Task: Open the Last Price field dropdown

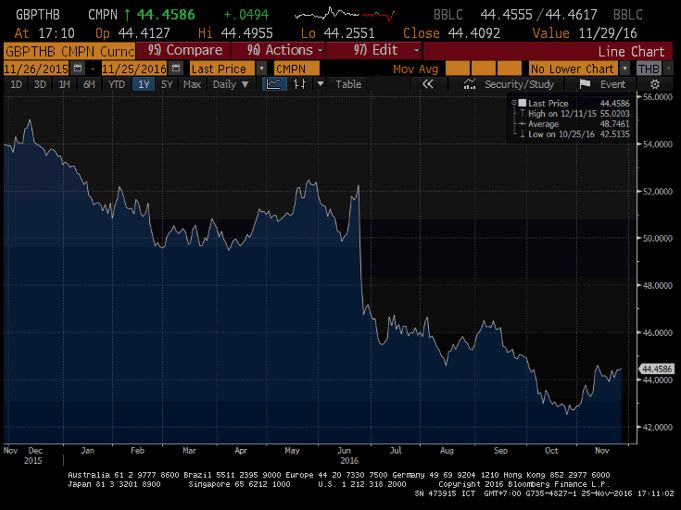Action: pos(262,68)
